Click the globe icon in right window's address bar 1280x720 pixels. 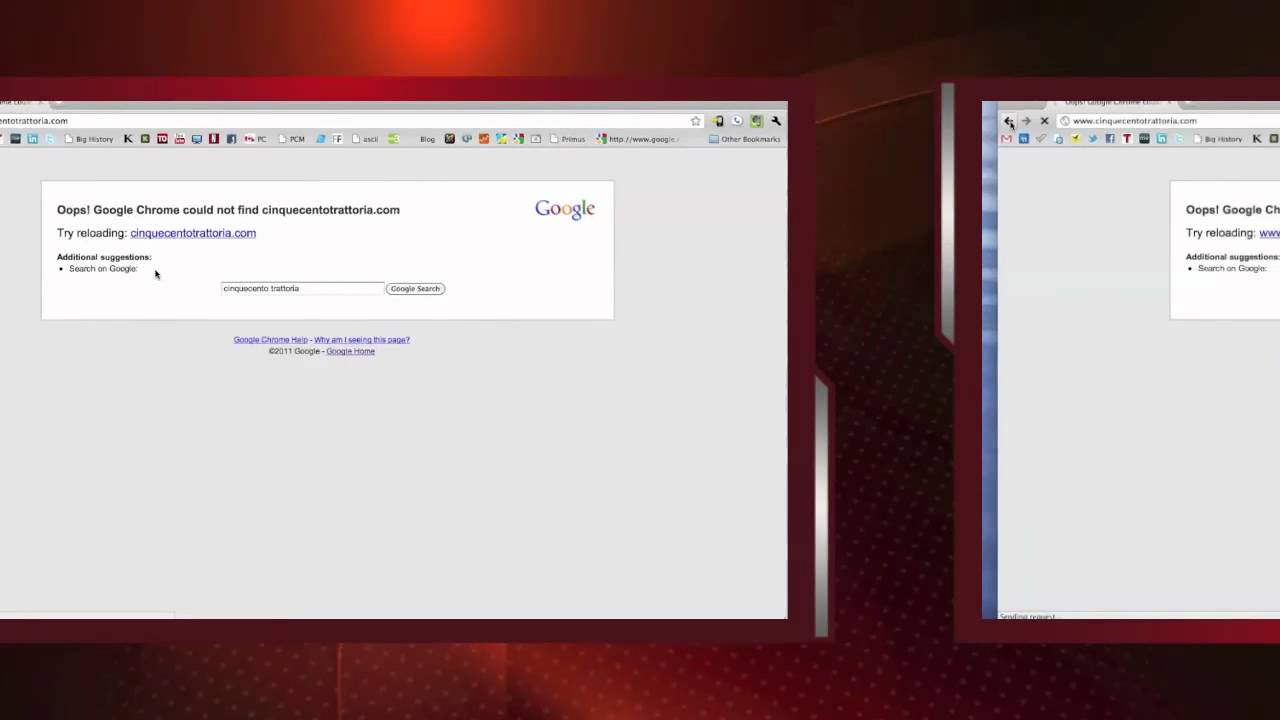coord(1065,121)
